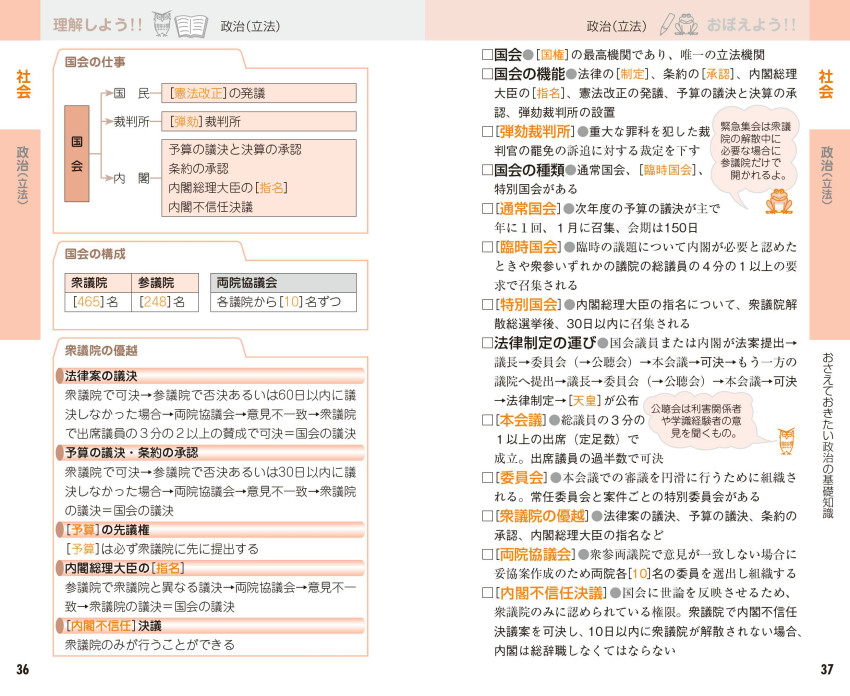Click 政治(立法) title in page 36 header
This screenshot has width=850, height=696.
tap(250, 25)
